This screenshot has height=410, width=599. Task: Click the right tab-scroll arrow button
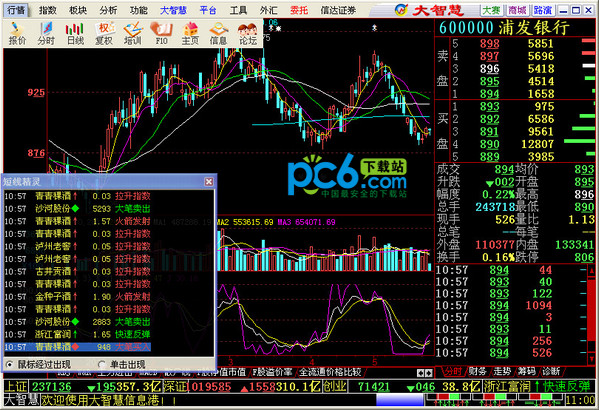[428, 373]
